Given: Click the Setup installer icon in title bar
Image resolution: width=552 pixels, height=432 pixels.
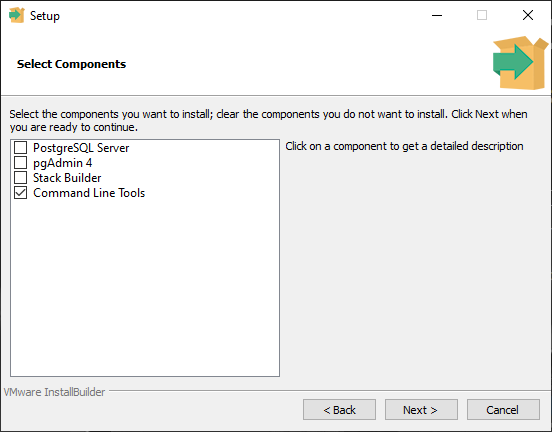Looking at the screenshot, I should [x=17, y=15].
